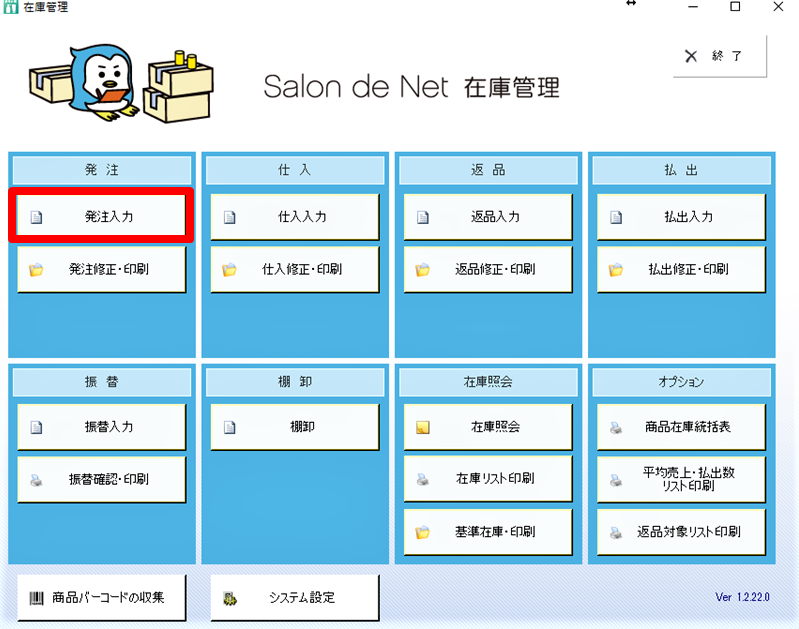Open 商品在庫統括表 report button
The height and width of the screenshot is (629, 799).
[681, 427]
